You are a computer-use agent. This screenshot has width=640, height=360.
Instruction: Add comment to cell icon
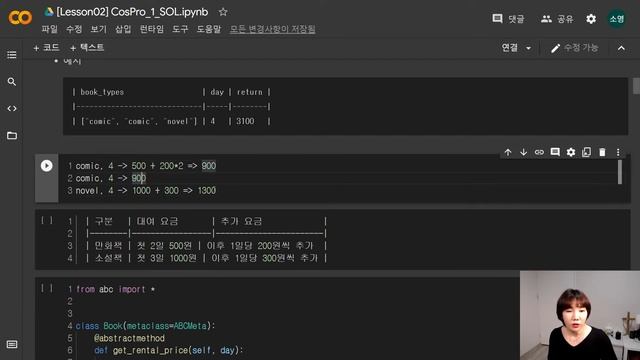coord(555,152)
